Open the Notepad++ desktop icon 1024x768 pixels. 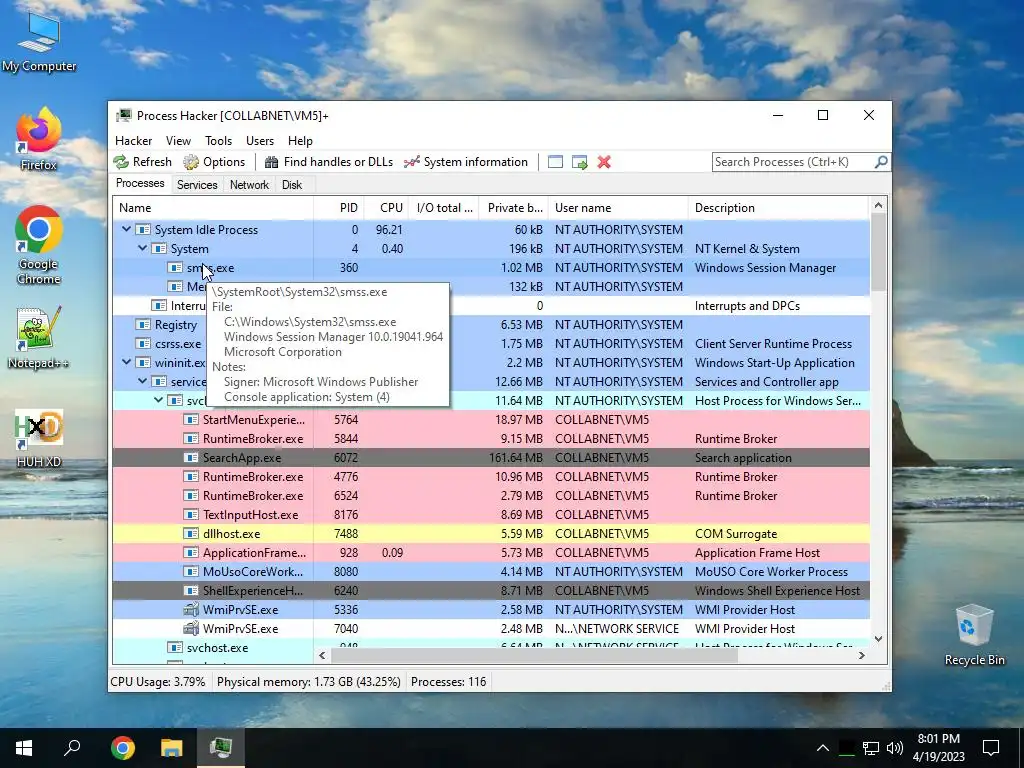(39, 338)
